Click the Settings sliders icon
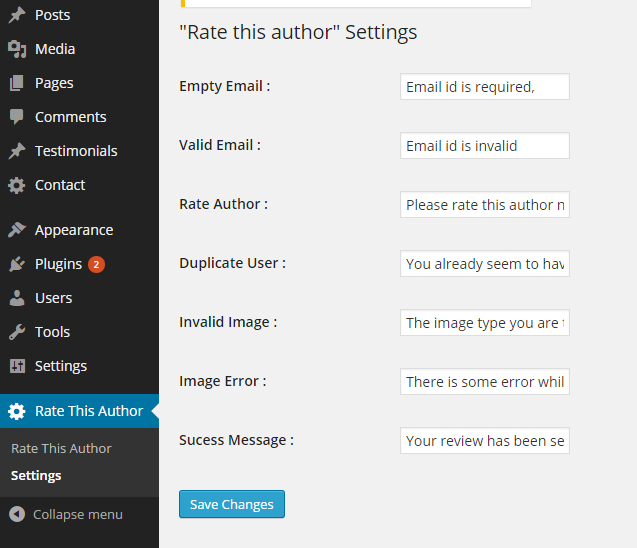The image size is (637, 548). tap(17, 366)
